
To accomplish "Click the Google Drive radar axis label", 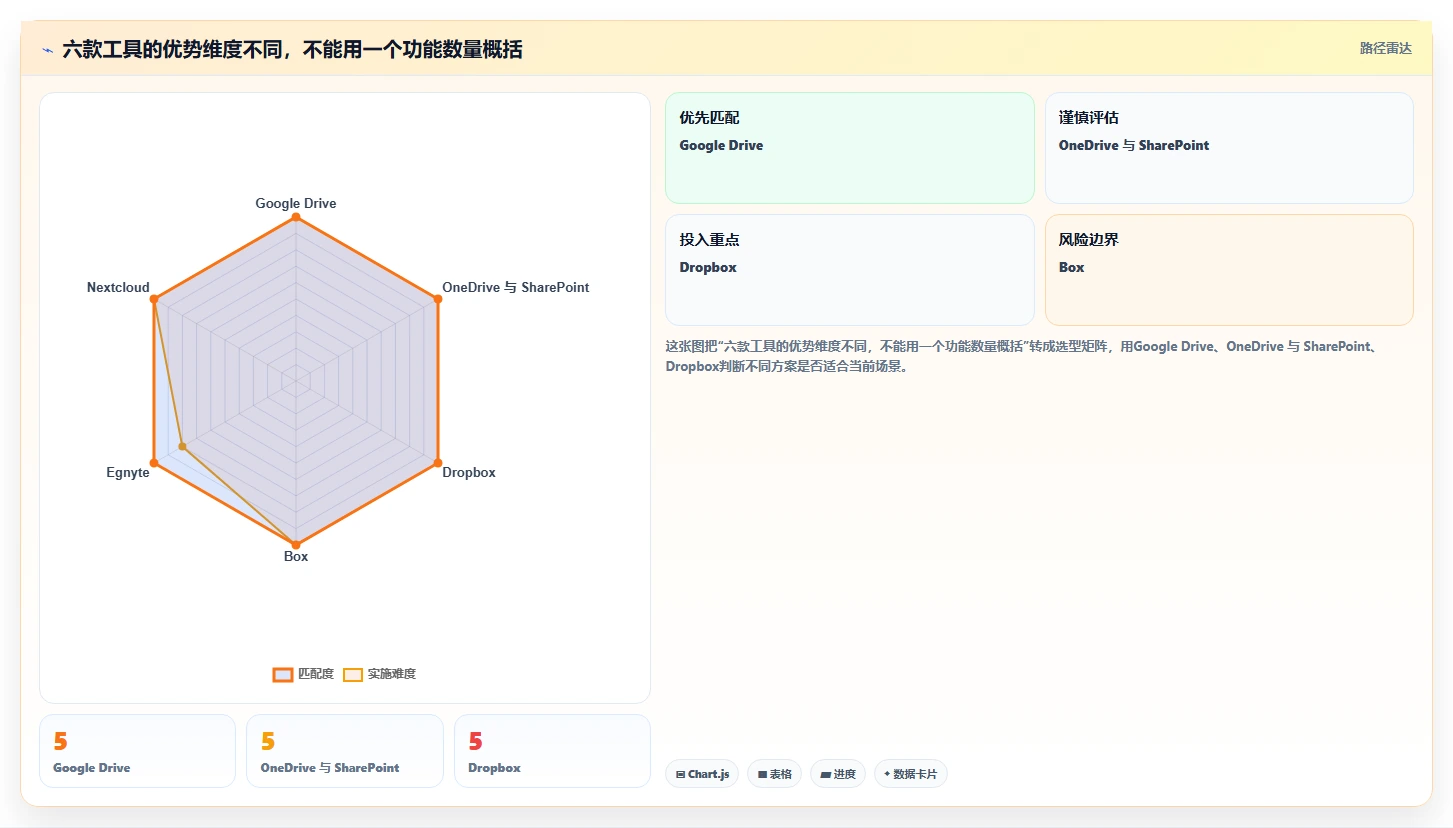I will coord(296,203).
